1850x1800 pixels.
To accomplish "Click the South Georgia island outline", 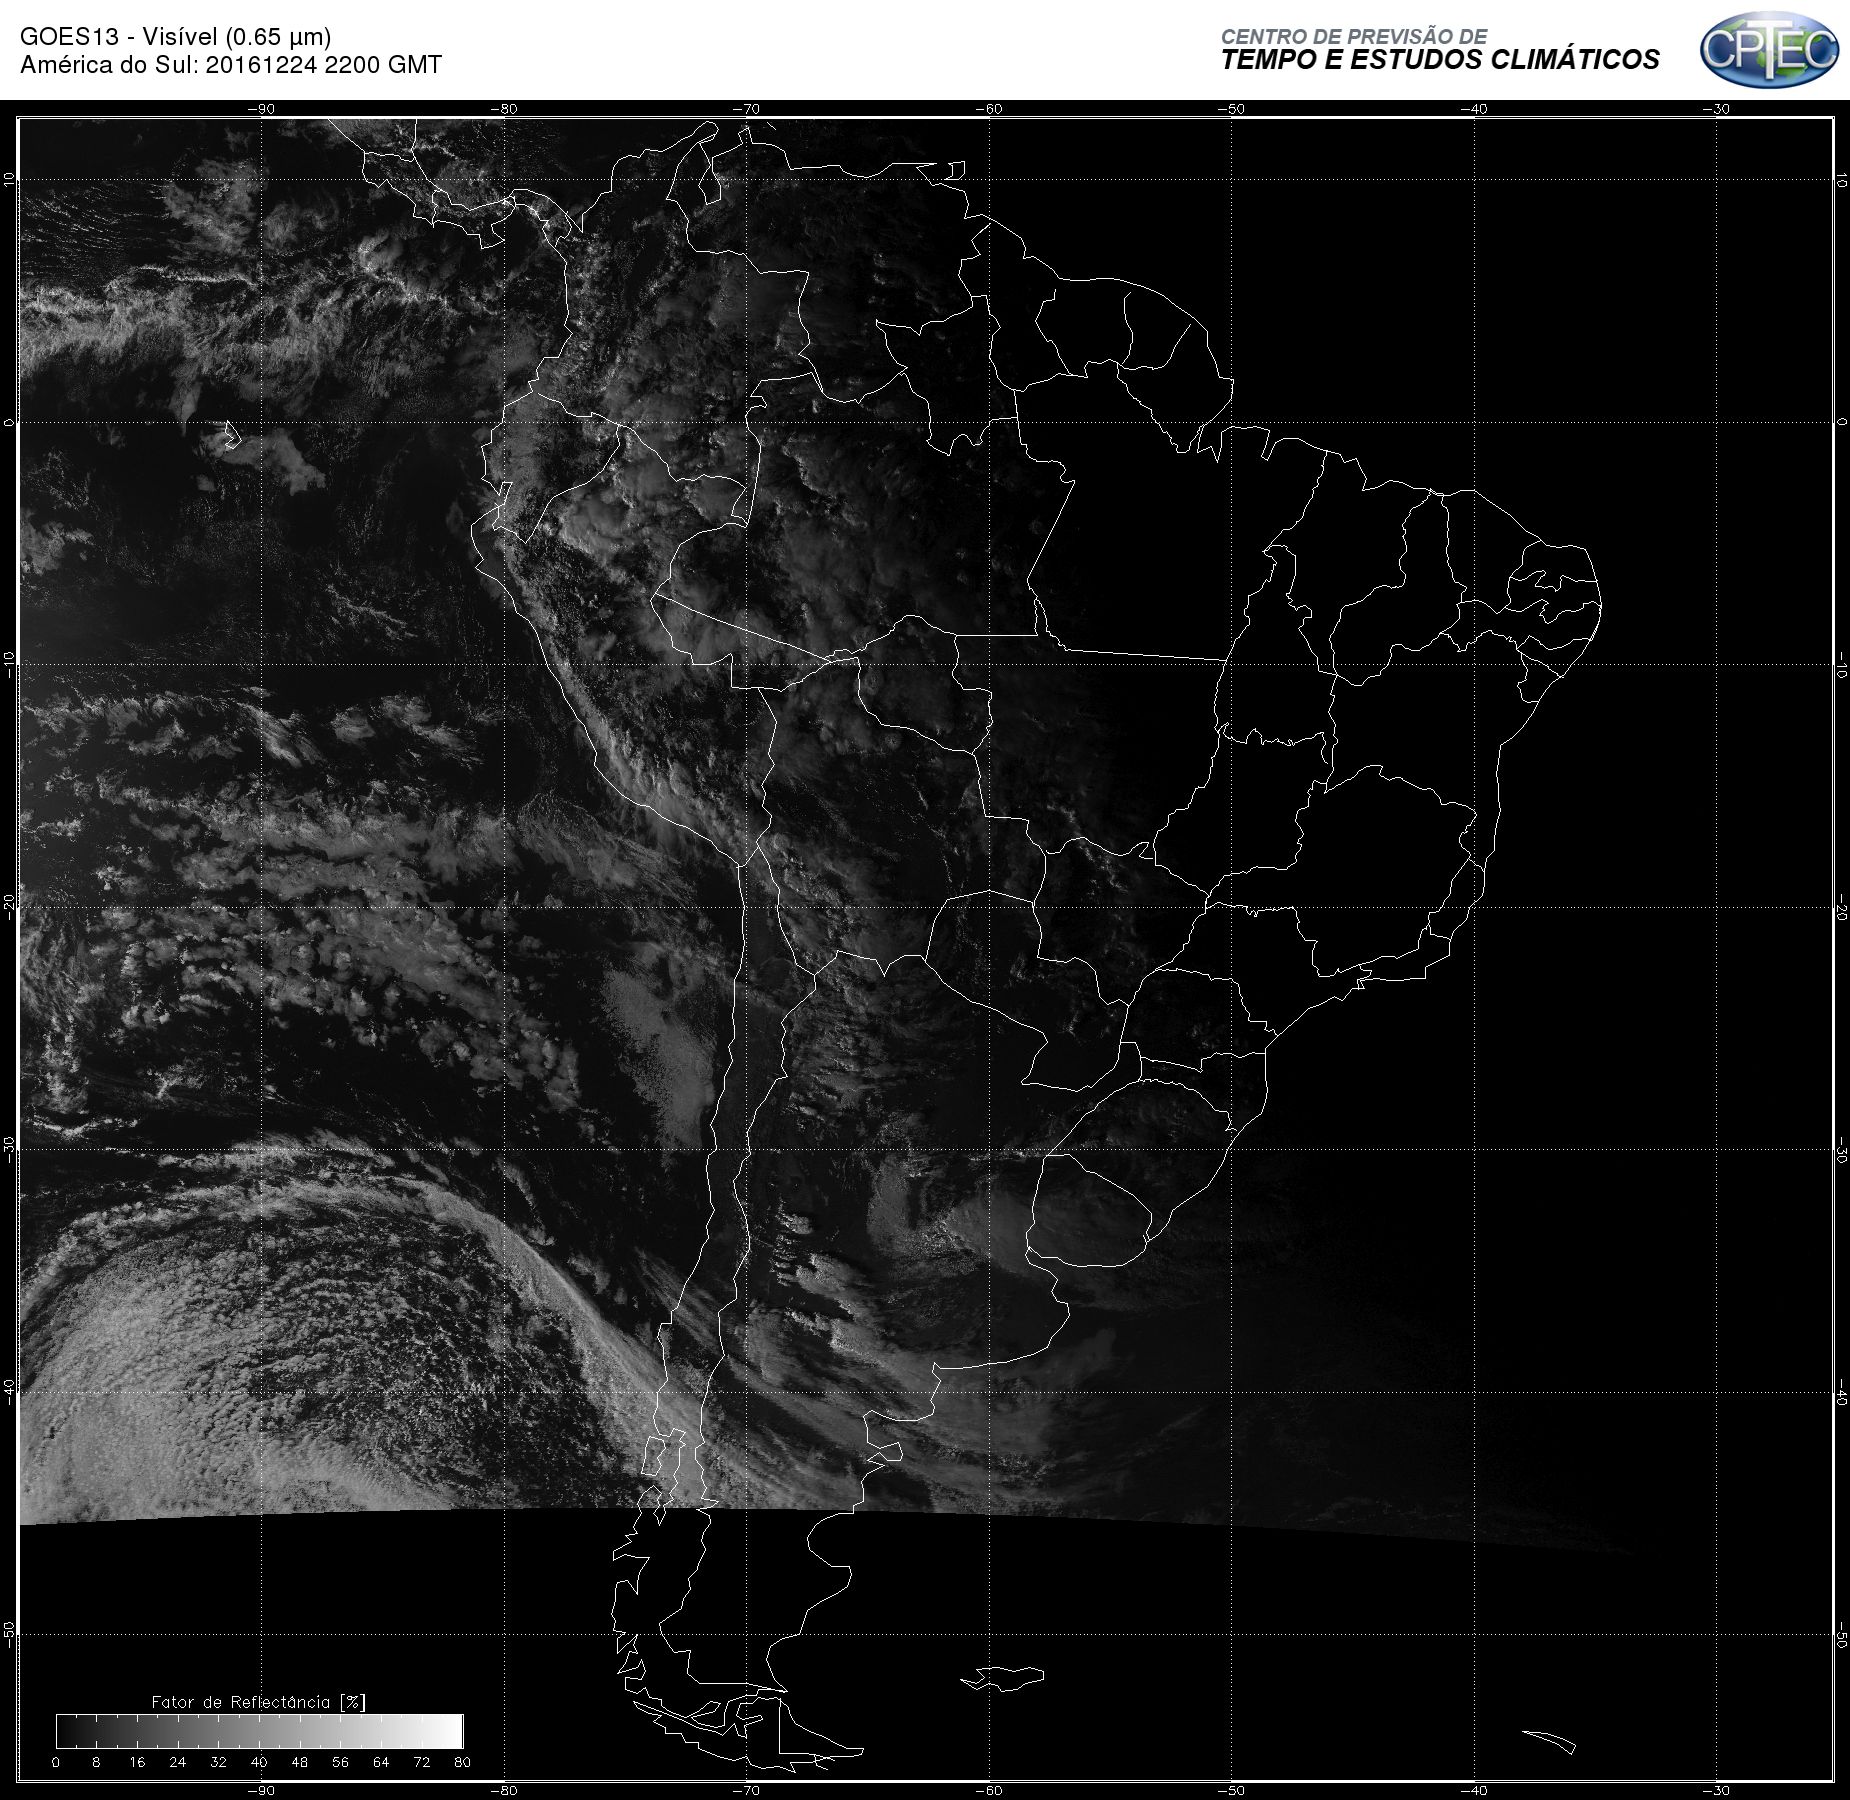I will point(1549,1741).
